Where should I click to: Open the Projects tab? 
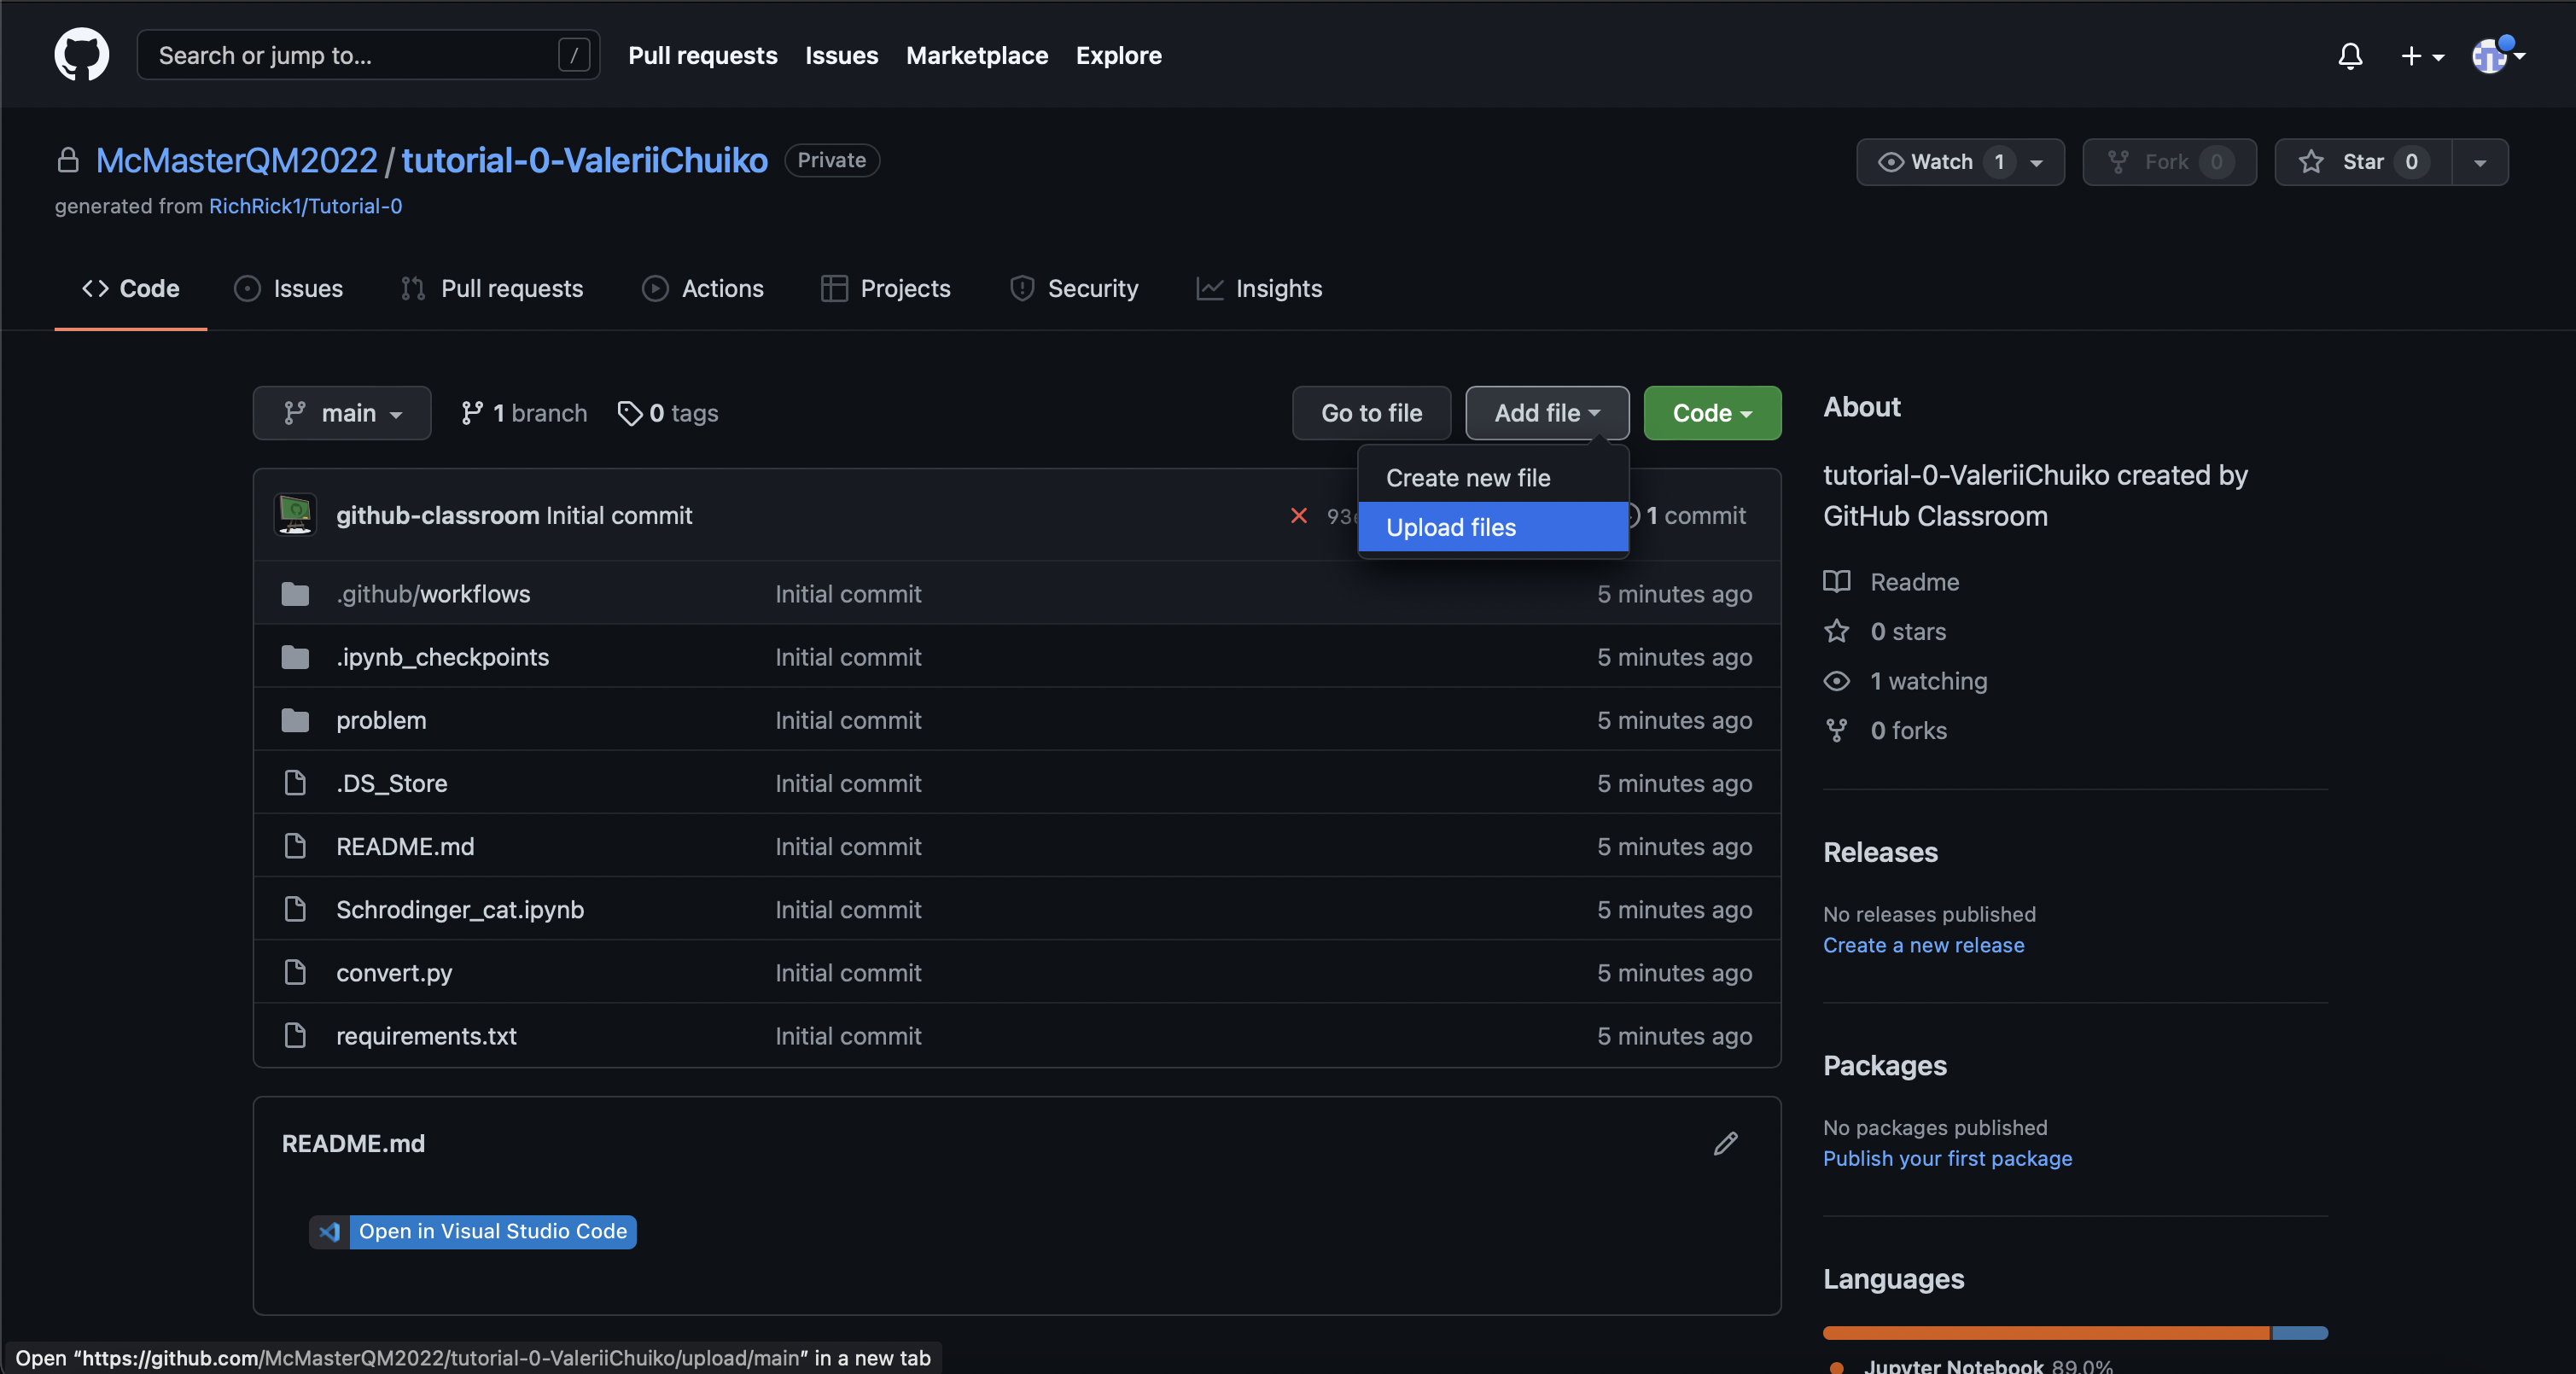(886, 288)
